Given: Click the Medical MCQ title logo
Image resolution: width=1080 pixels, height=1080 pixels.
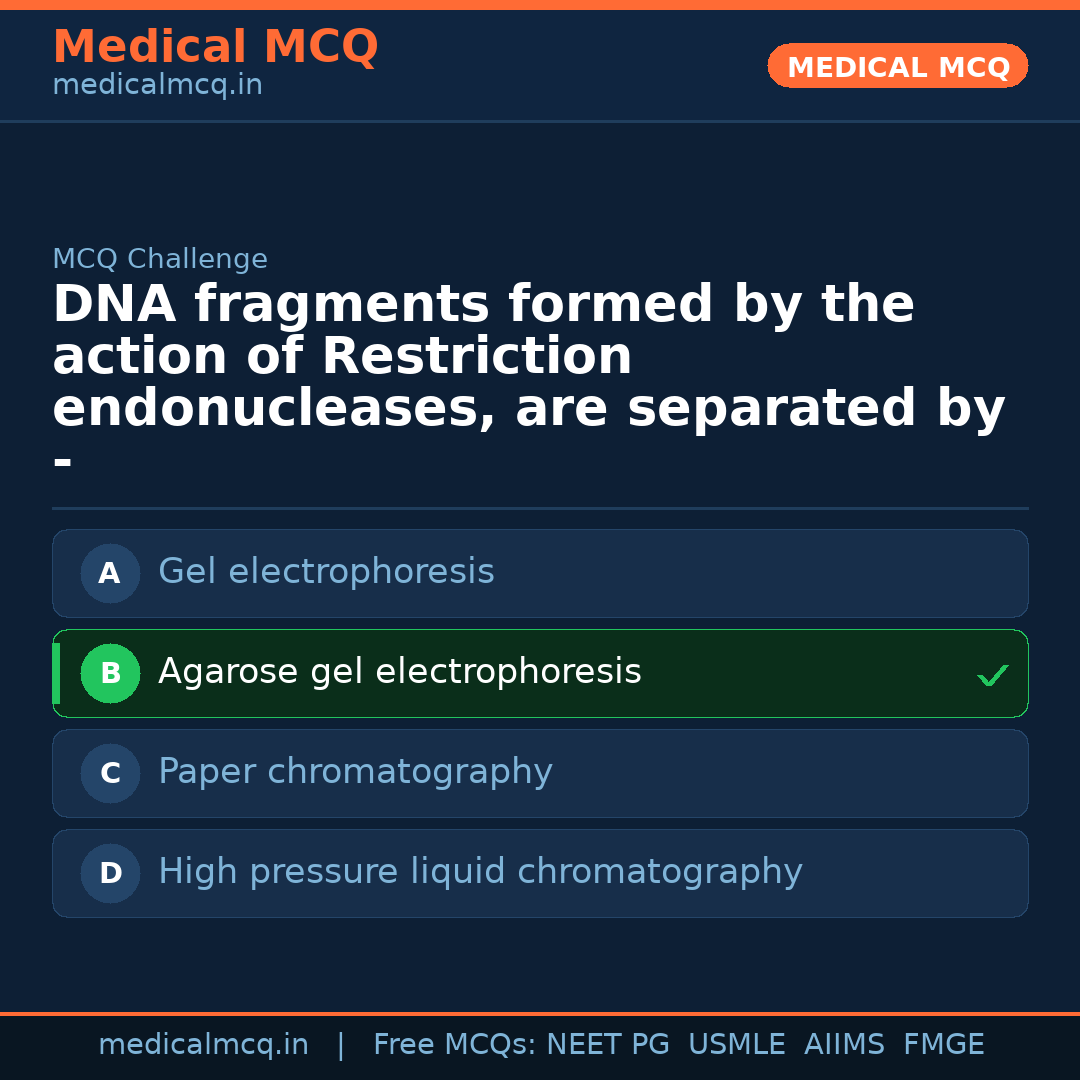Looking at the screenshot, I should pos(215,47).
